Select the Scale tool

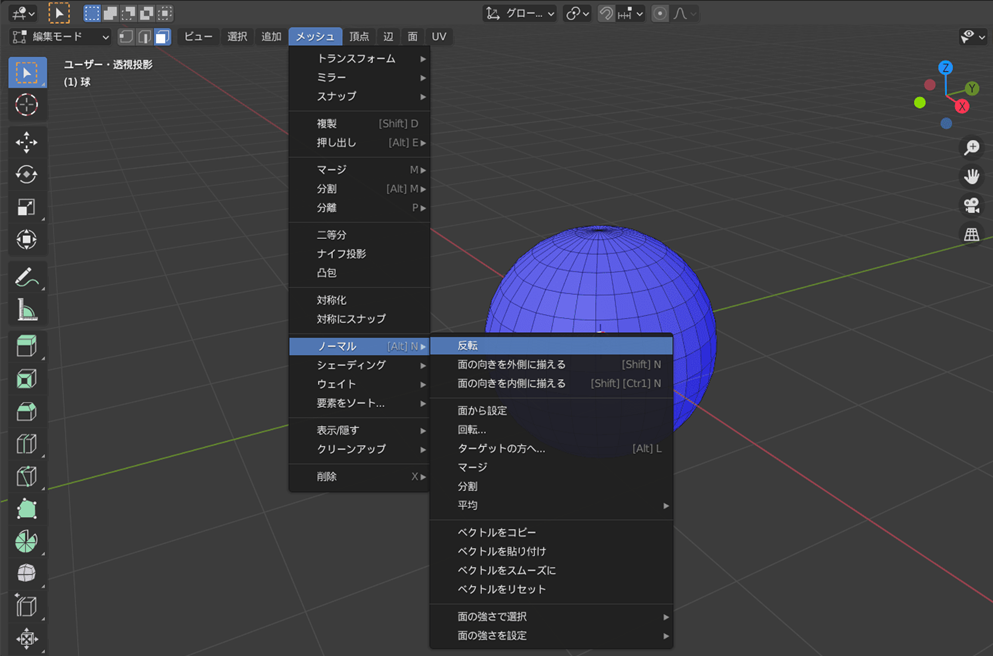pos(27,206)
